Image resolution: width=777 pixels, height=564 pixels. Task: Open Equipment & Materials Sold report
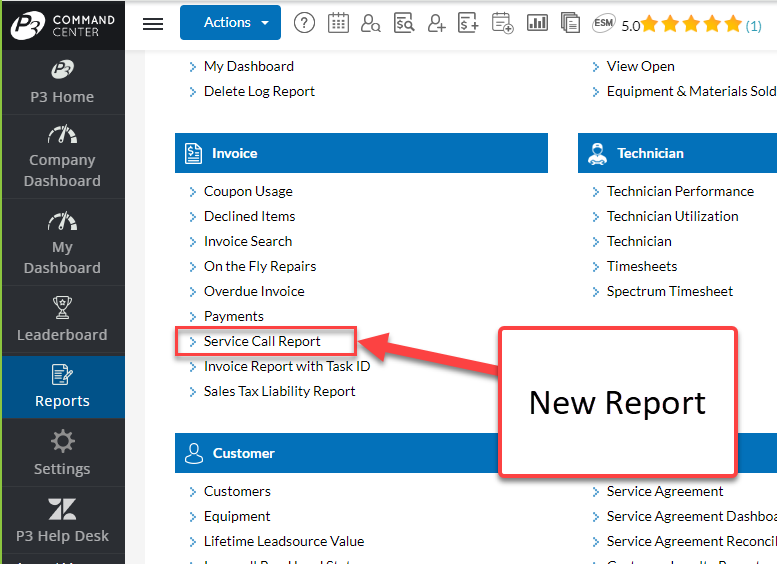click(691, 91)
